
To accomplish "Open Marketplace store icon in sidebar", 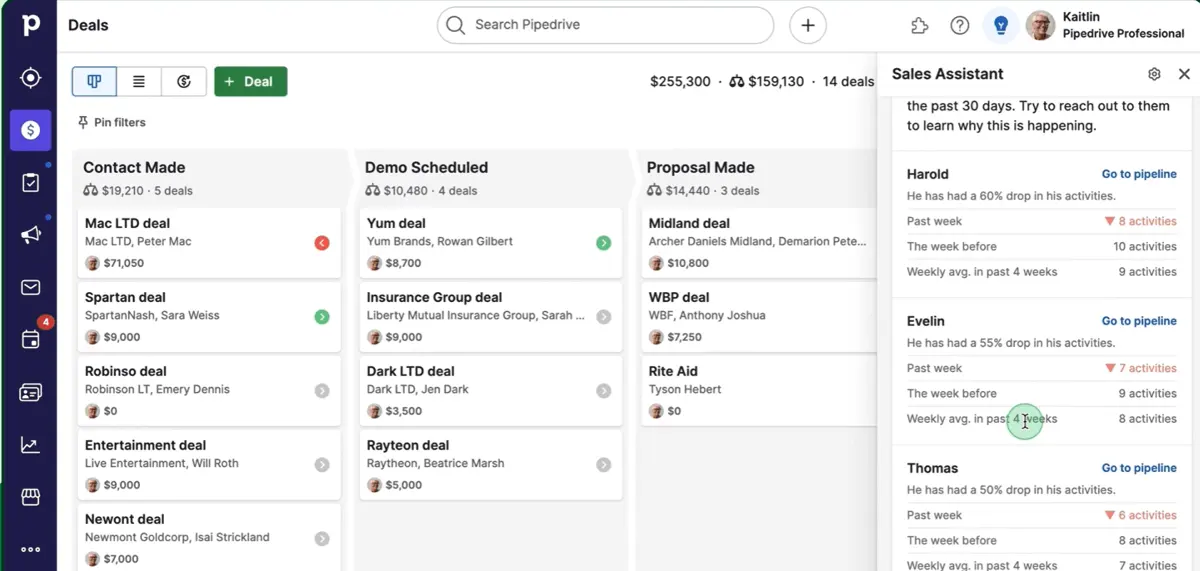I will click(x=30, y=497).
